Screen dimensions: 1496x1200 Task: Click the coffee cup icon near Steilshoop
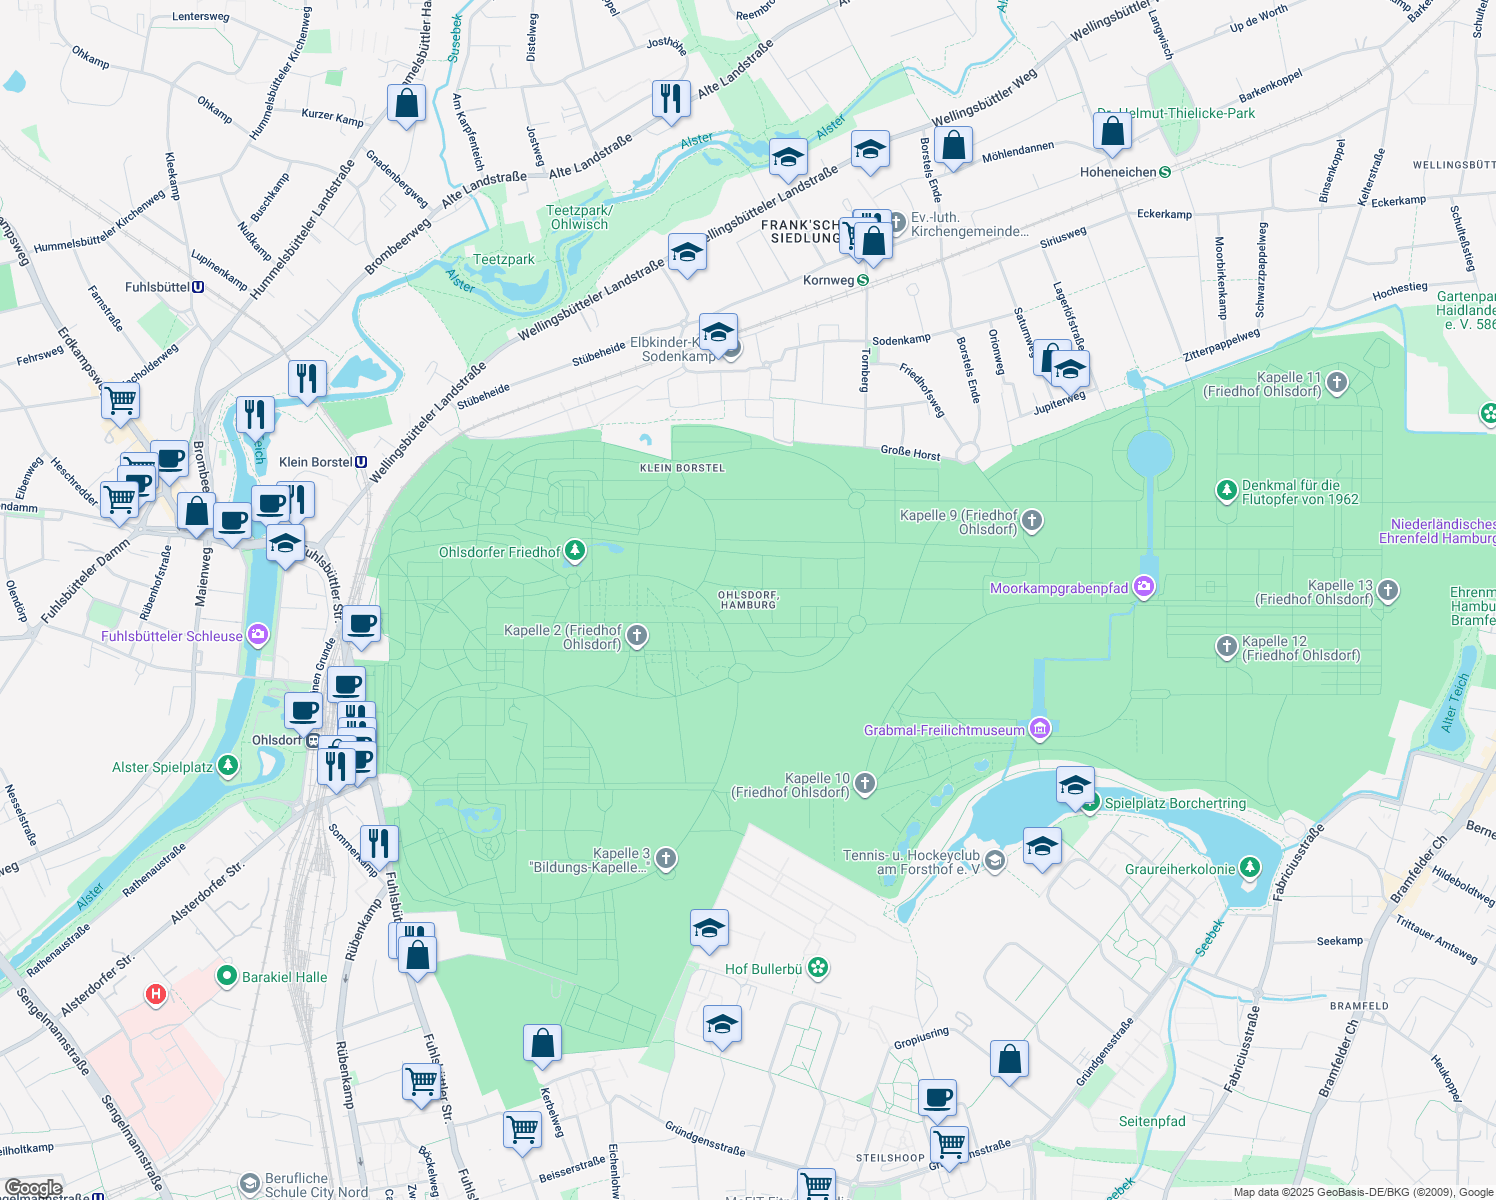pos(937,1098)
